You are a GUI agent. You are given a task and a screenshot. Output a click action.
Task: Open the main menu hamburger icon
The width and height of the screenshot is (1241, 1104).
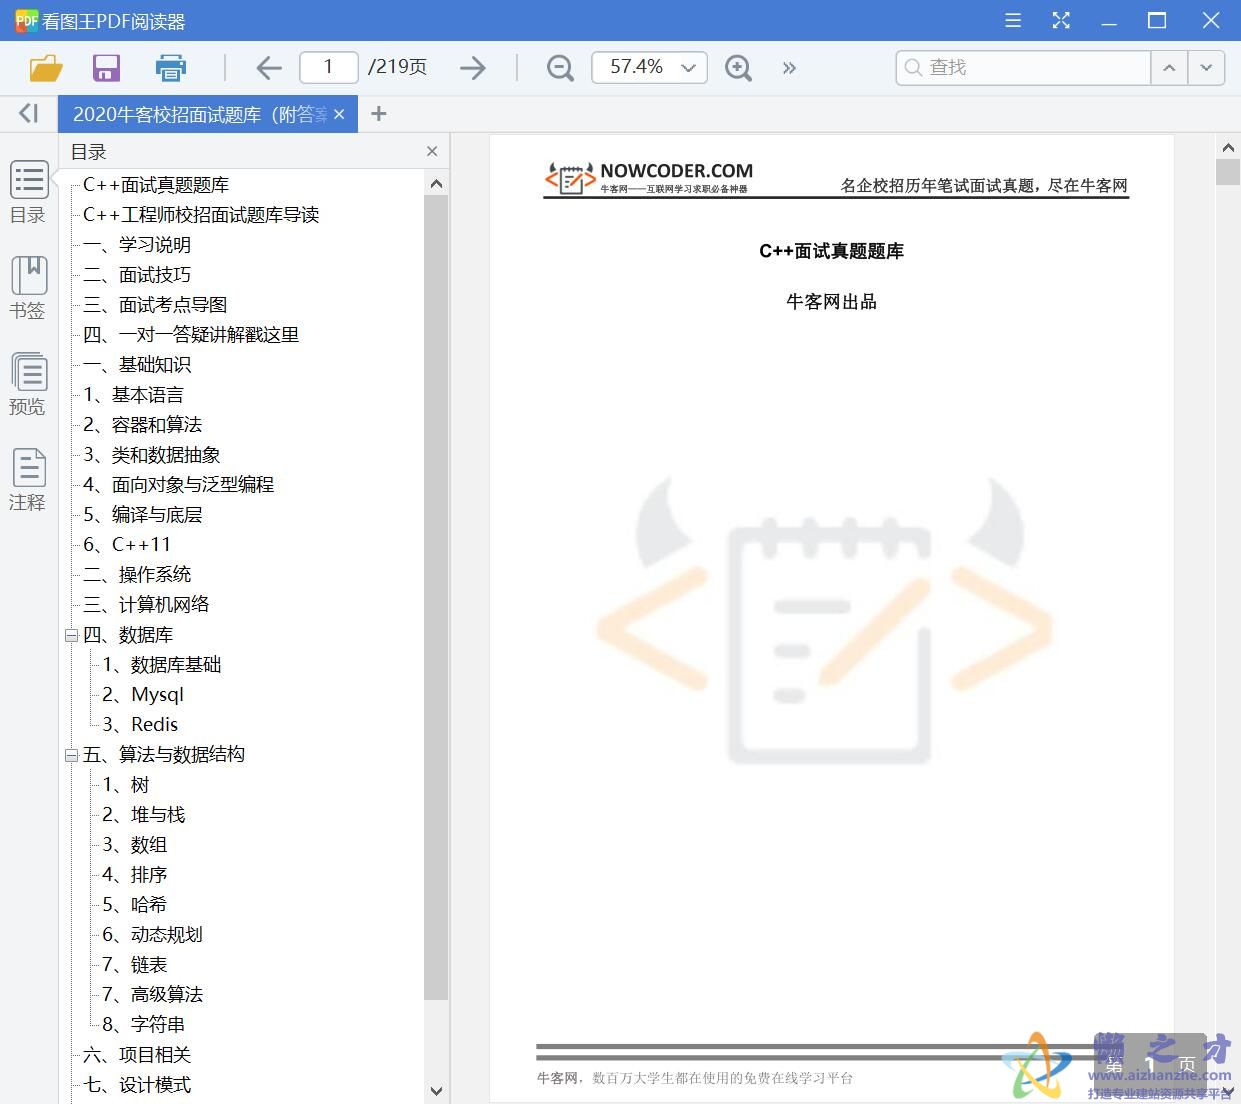click(1013, 20)
